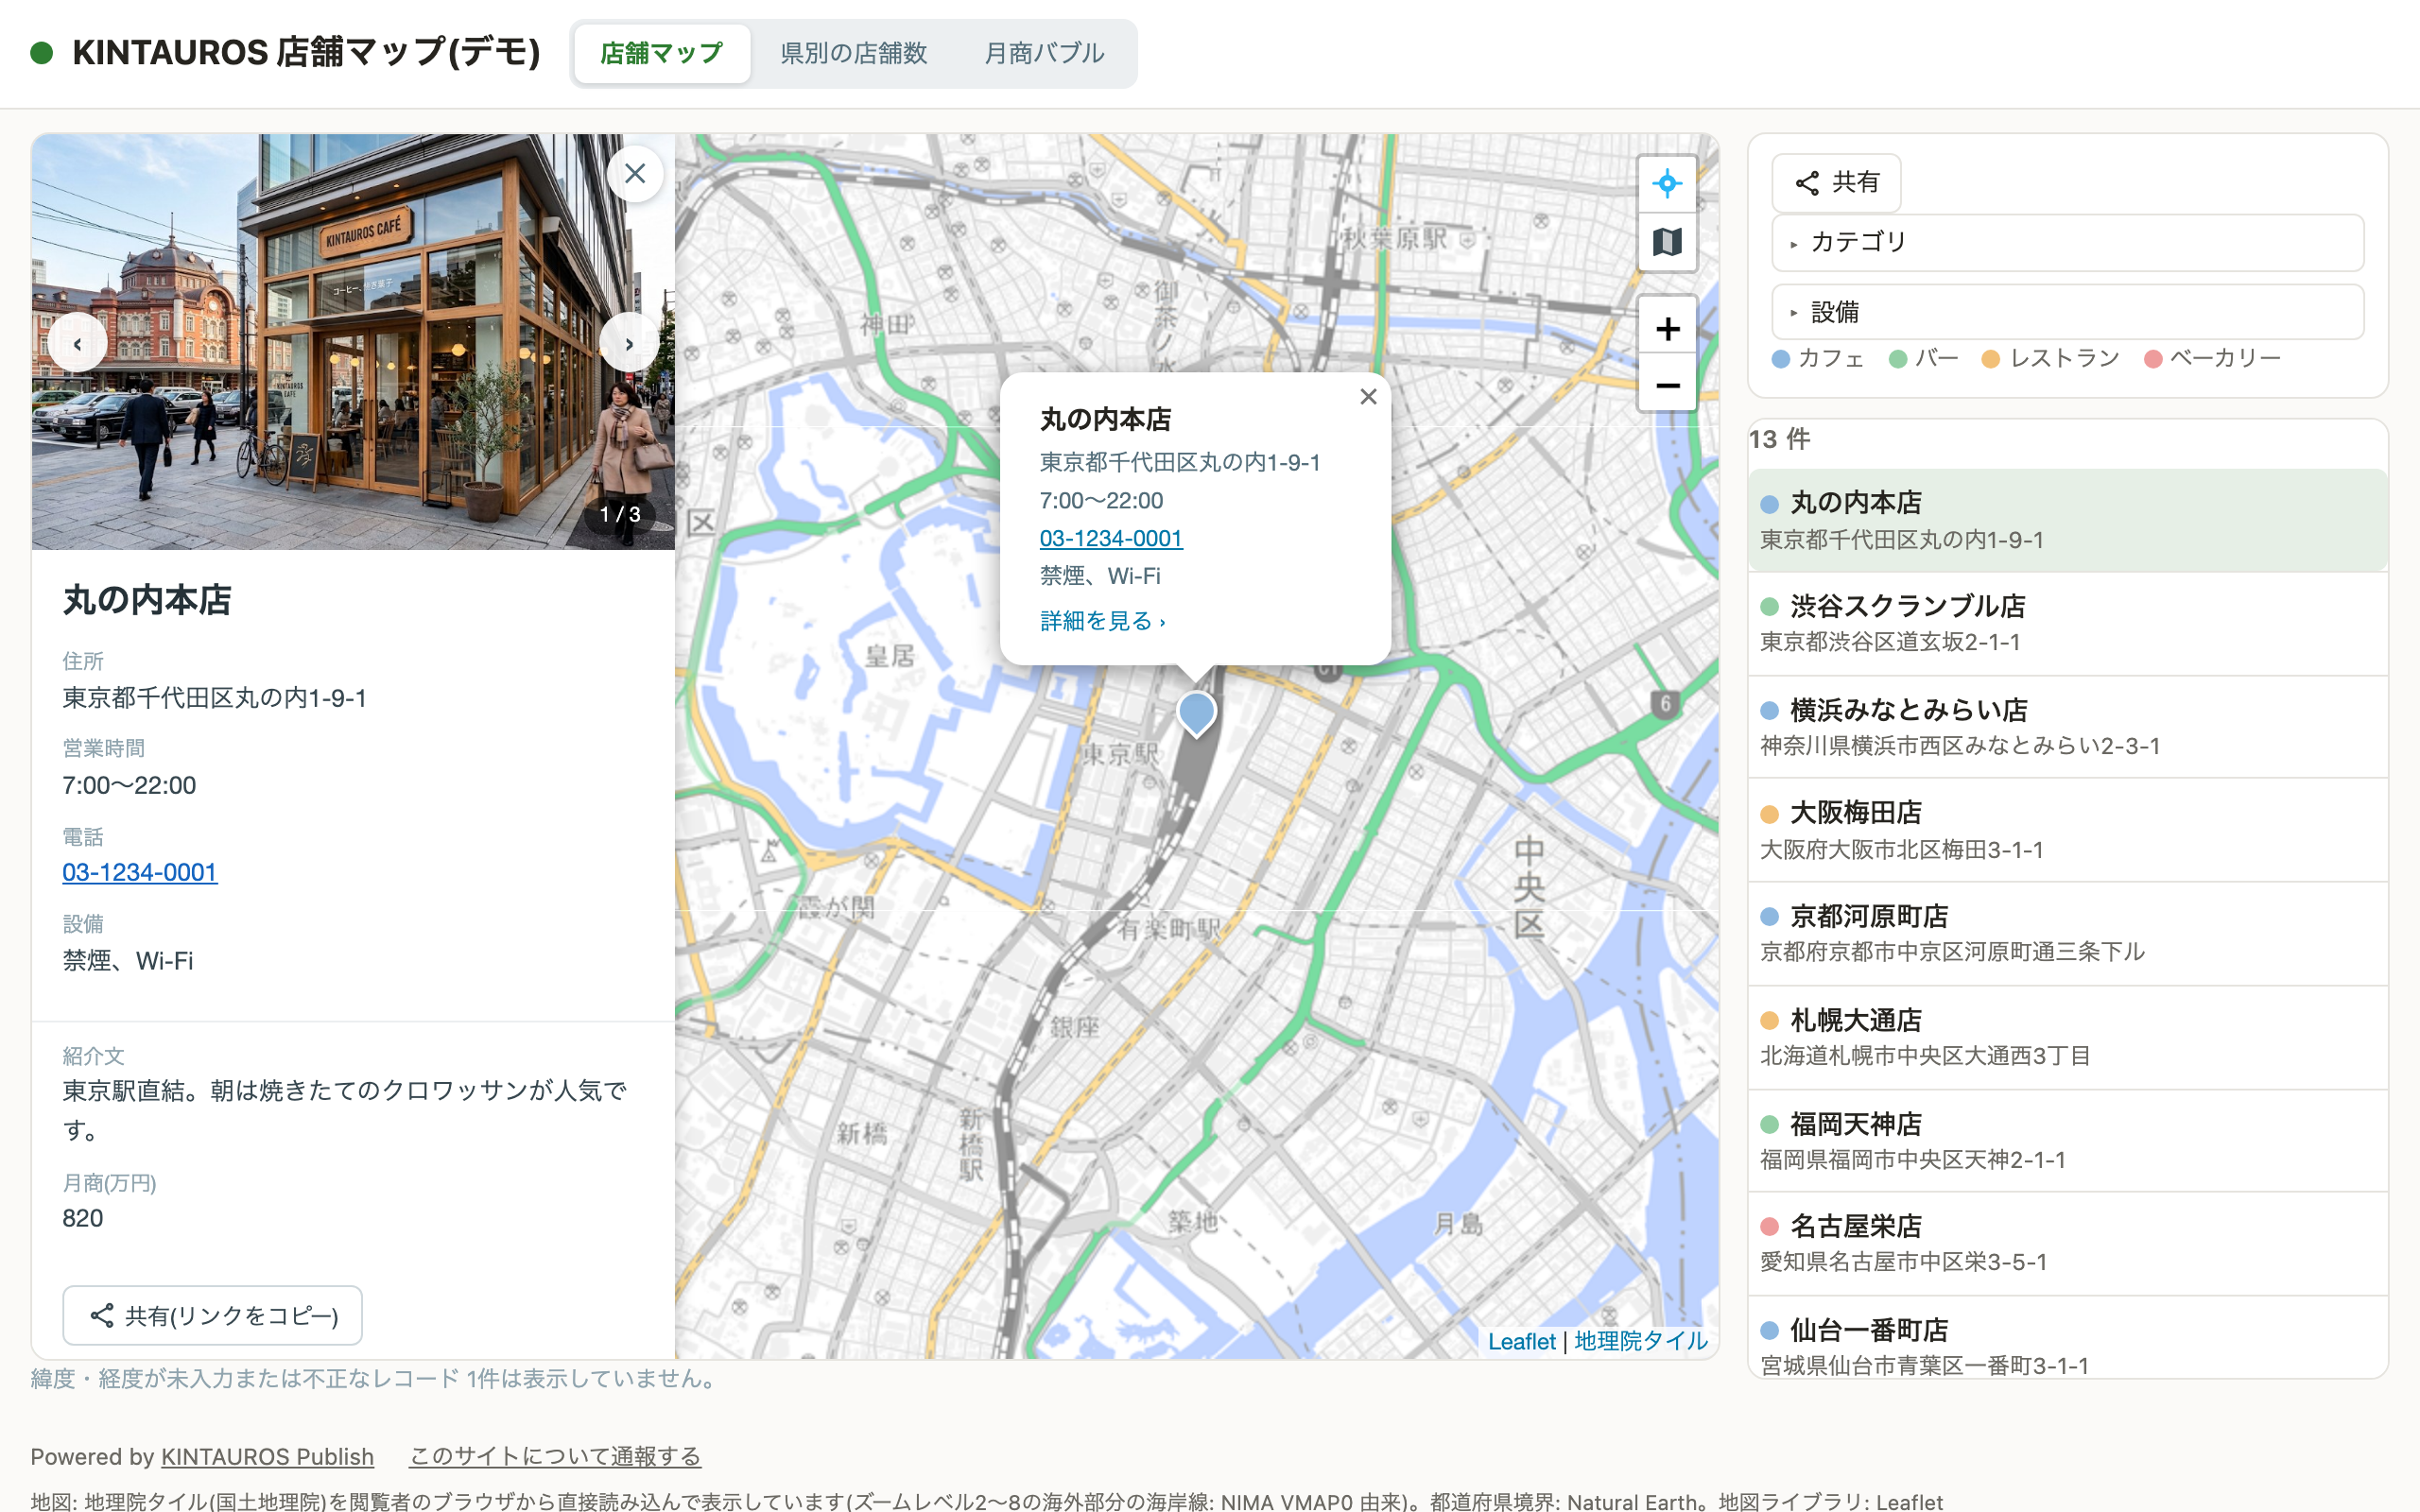2420x1512 pixels.
Task: Locate my current position on map
Action: point(1667,184)
